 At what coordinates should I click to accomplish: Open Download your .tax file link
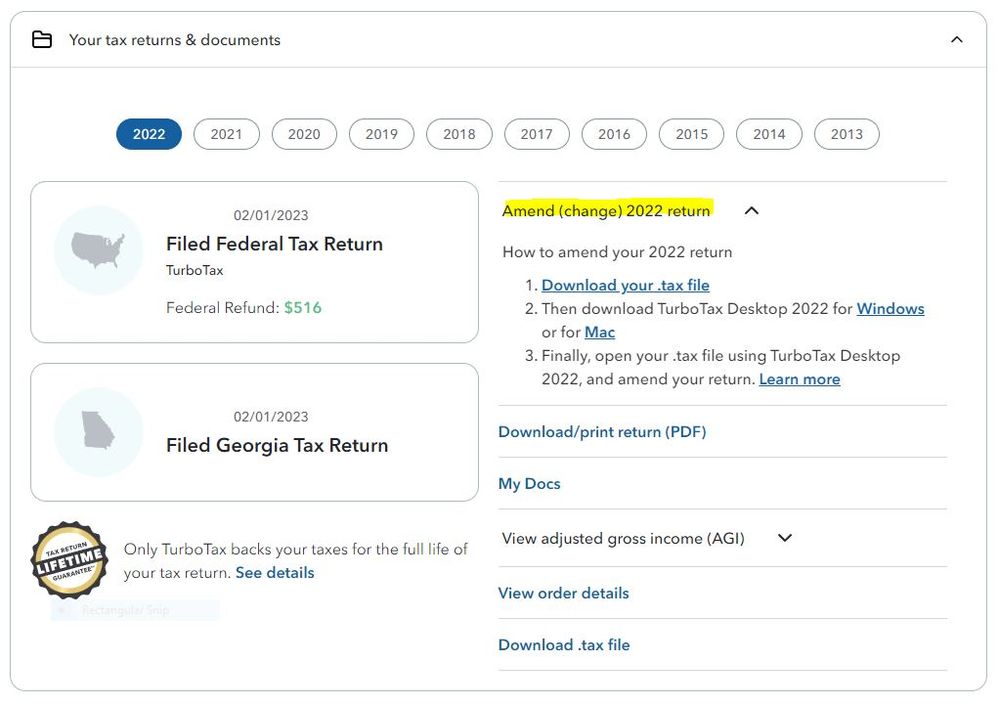pos(626,285)
